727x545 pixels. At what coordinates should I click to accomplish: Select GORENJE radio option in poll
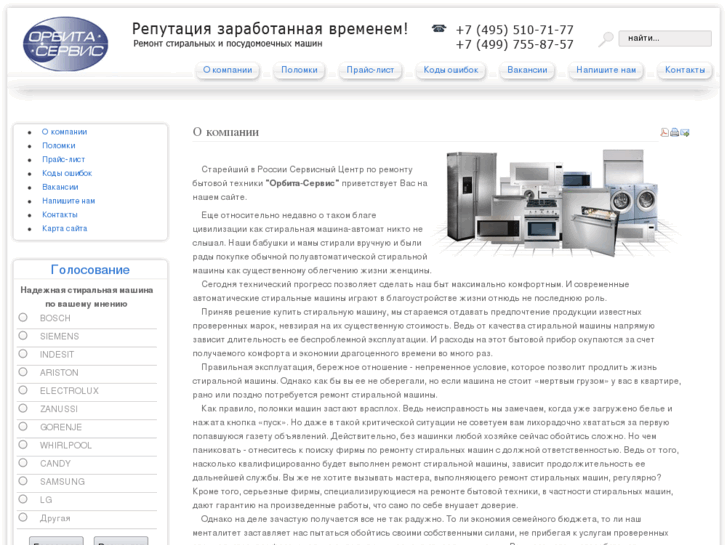pos(23,426)
